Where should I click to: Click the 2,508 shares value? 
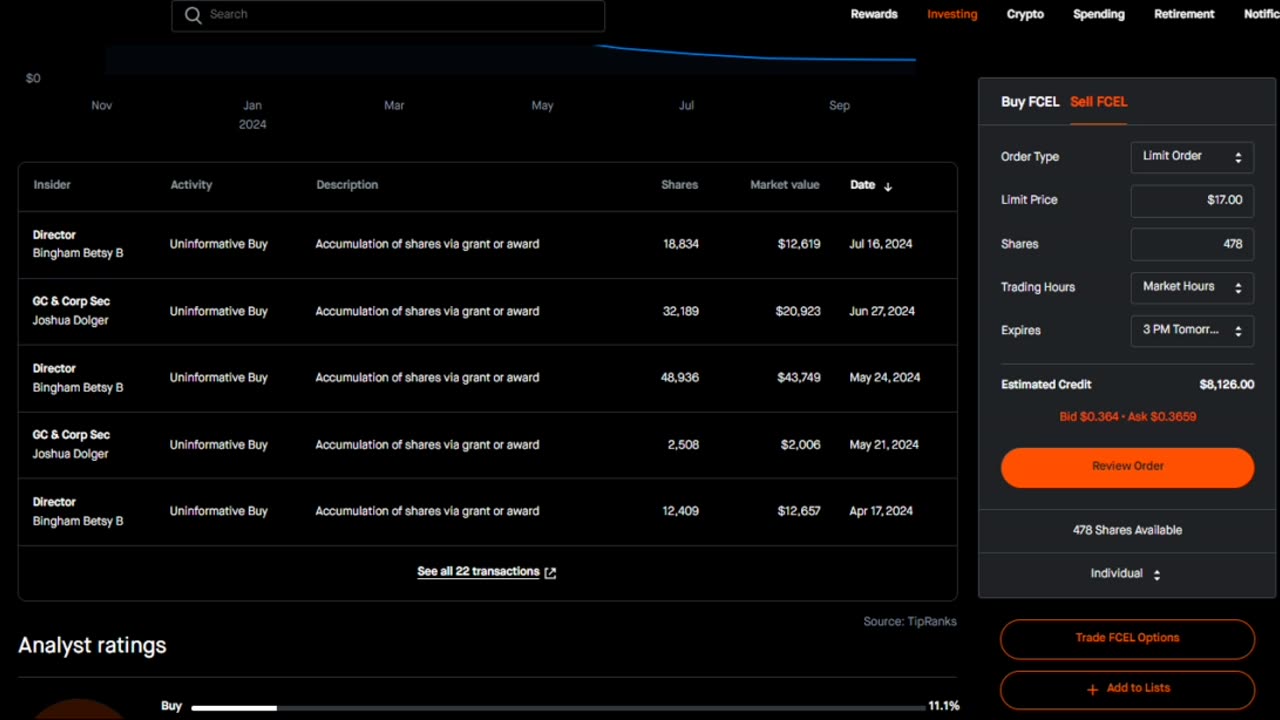[683, 445]
